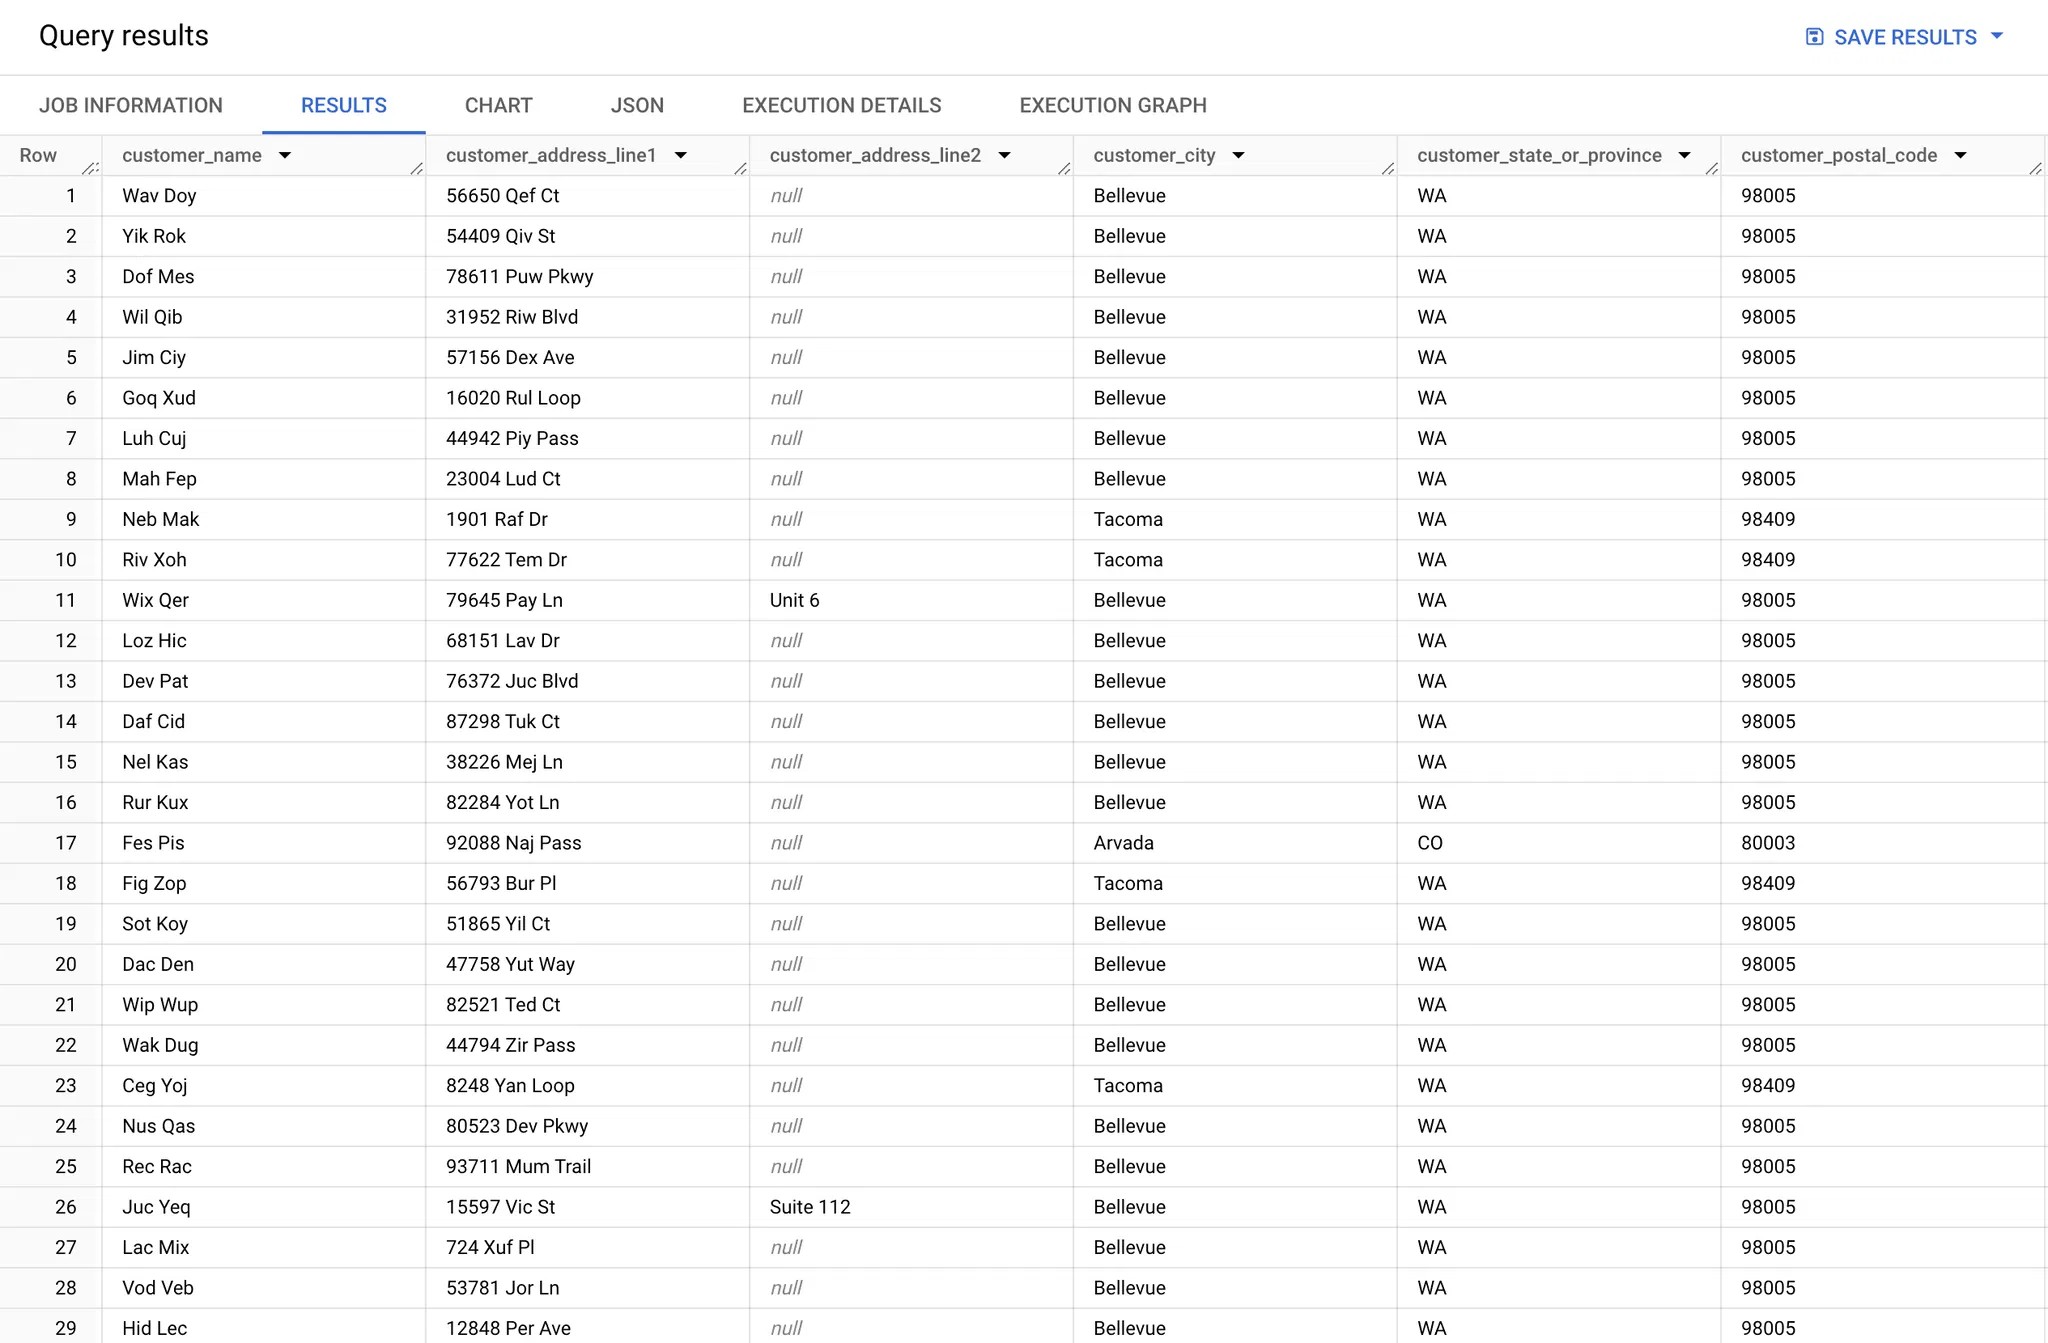Click the customer_name column resize handle

tap(416, 168)
